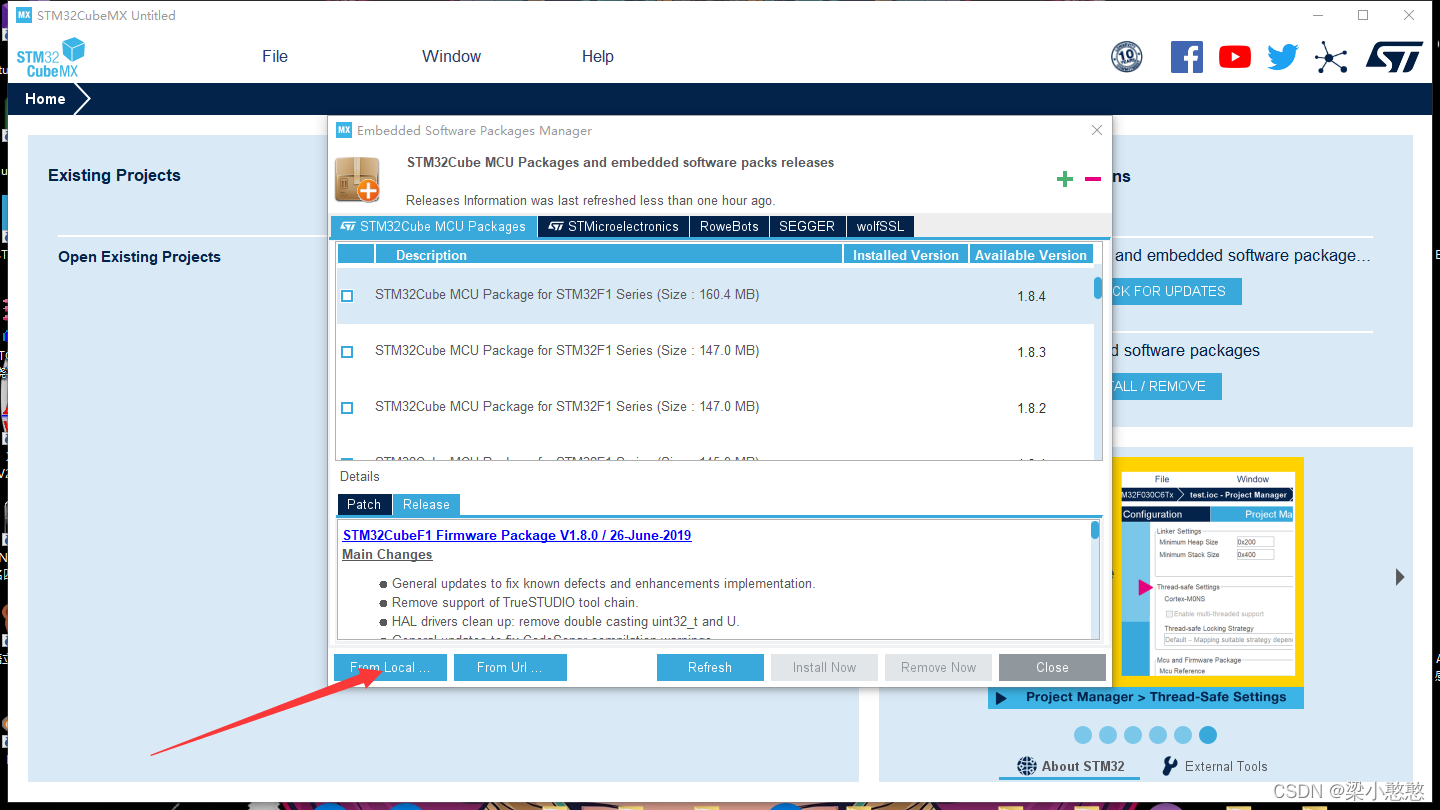This screenshot has width=1440, height=810.
Task: Select the last highlighted carousel dot
Action: [1208, 735]
